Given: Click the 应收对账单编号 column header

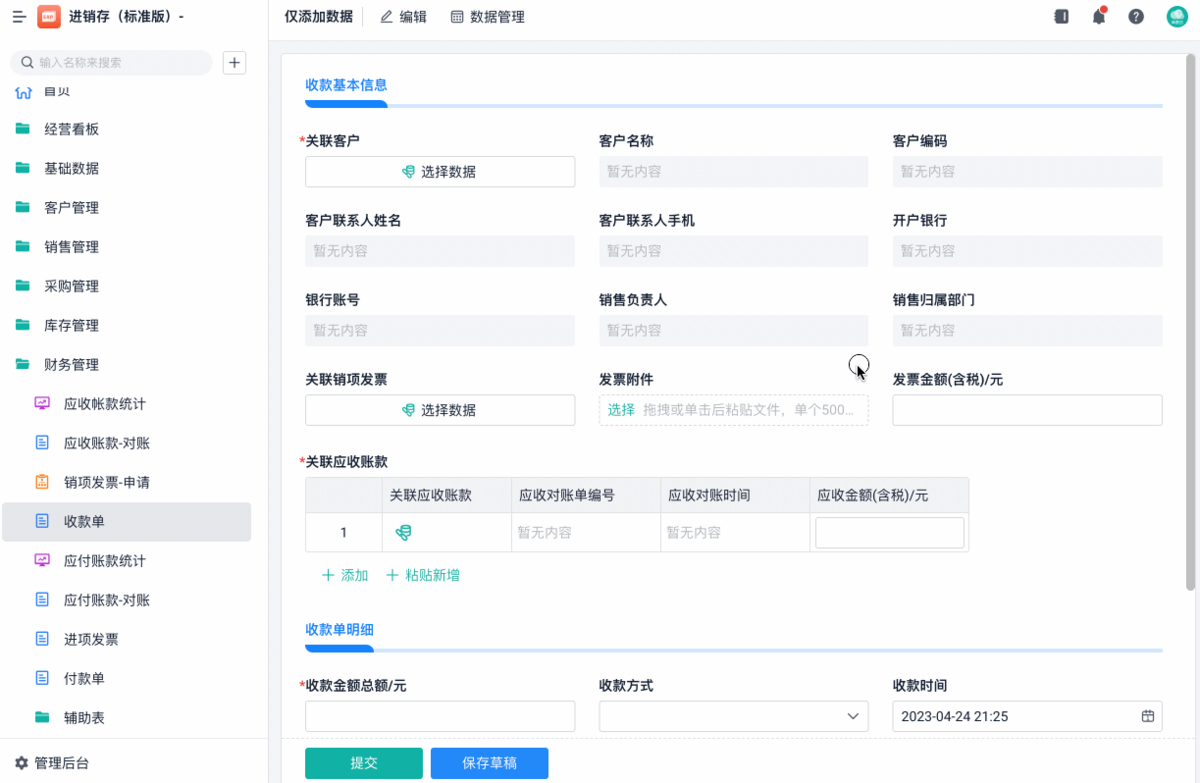Looking at the screenshot, I should click(585, 496).
